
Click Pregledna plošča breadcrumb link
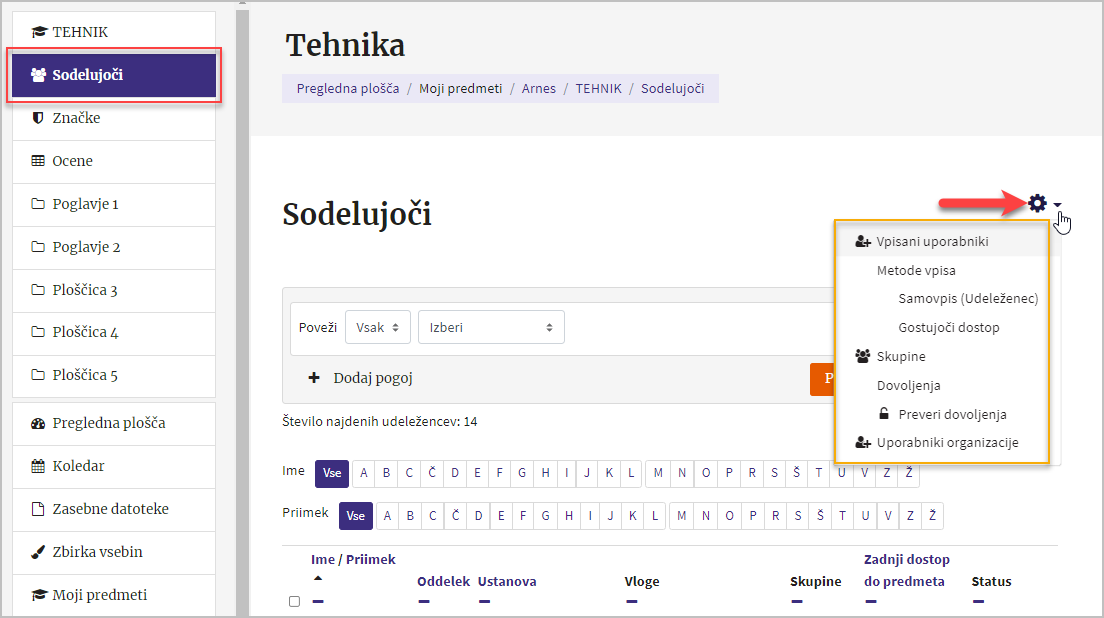coord(348,89)
